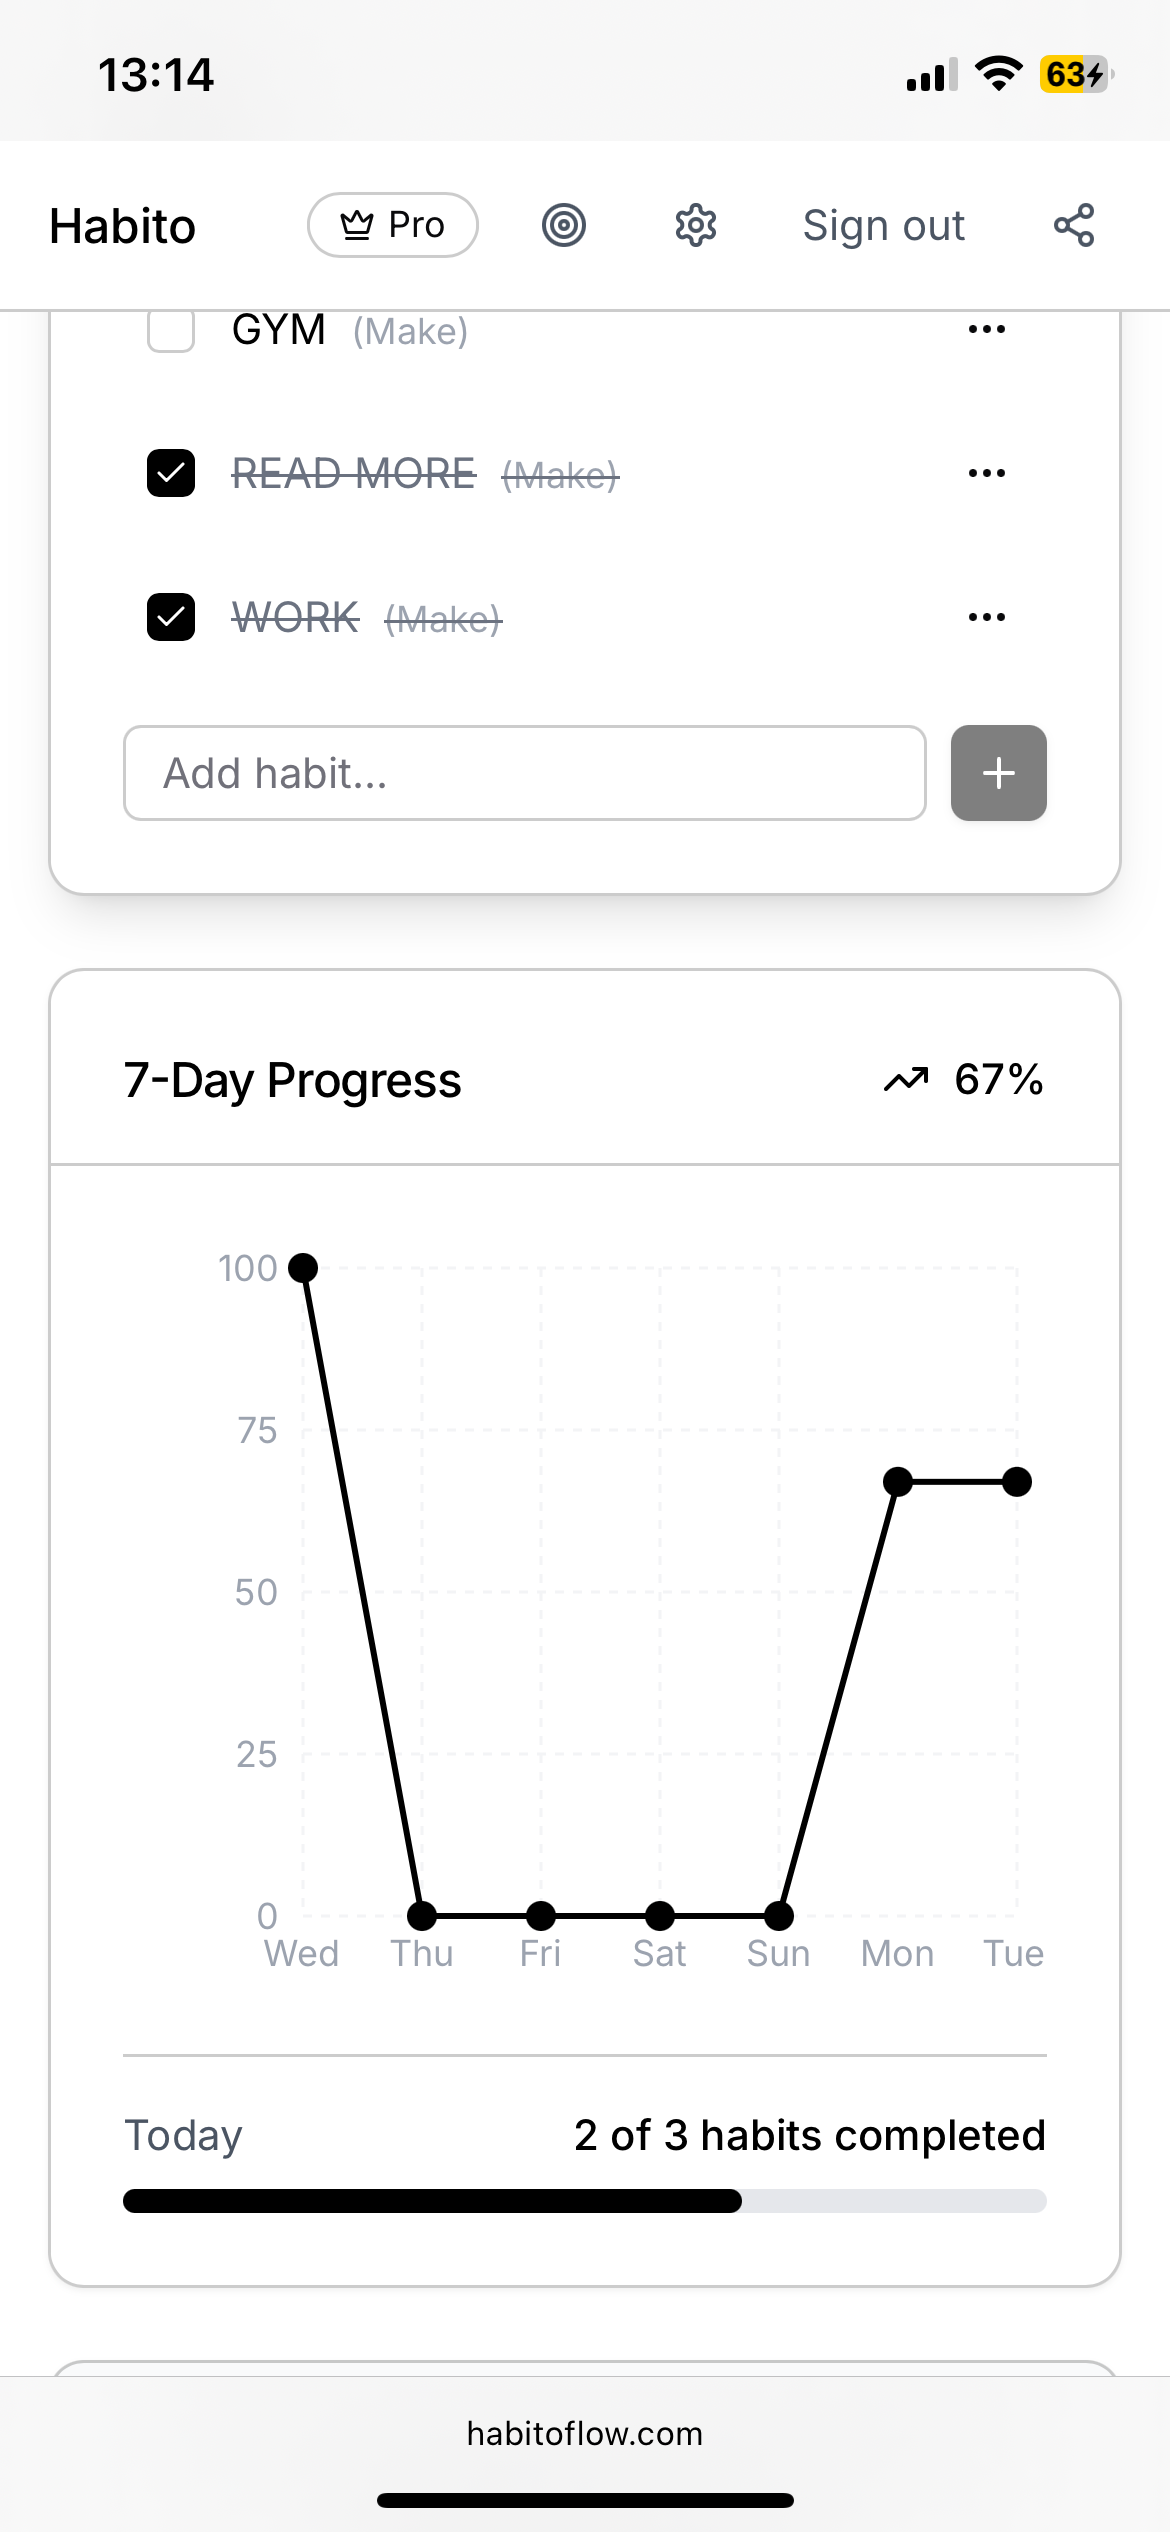Image resolution: width=1170 pixels, height=2532 pixels.
Task: Open the three-dot menu for GYM
Action: pyautogui.click(x=987, y=329)
